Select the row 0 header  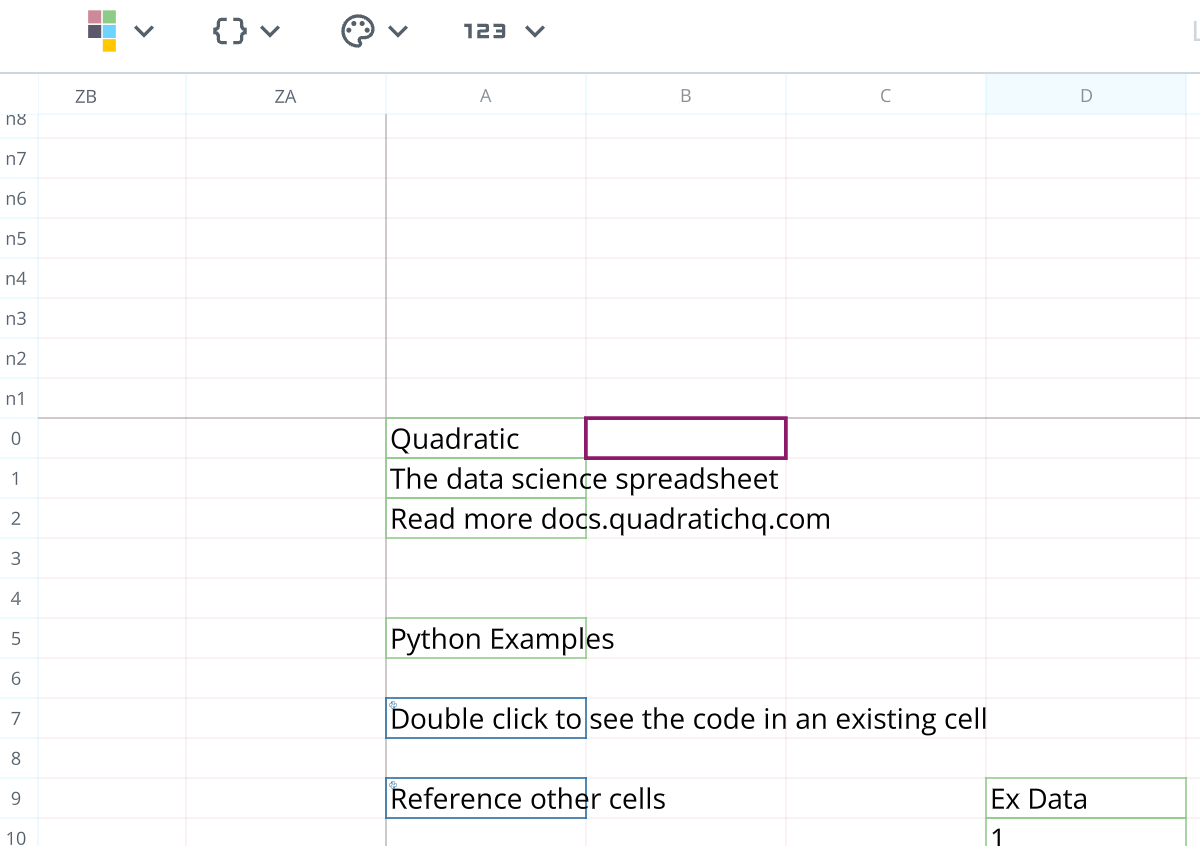tap(17, 438)
